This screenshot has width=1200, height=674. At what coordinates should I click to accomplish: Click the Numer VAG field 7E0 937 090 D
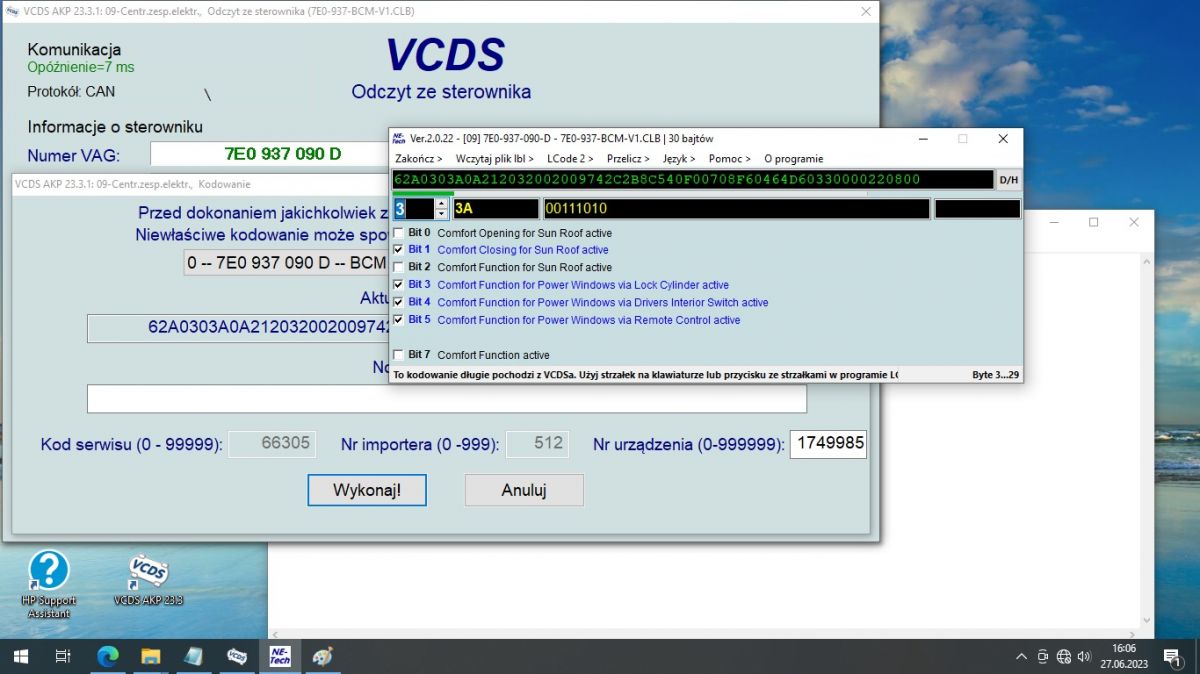click(270, 154)
